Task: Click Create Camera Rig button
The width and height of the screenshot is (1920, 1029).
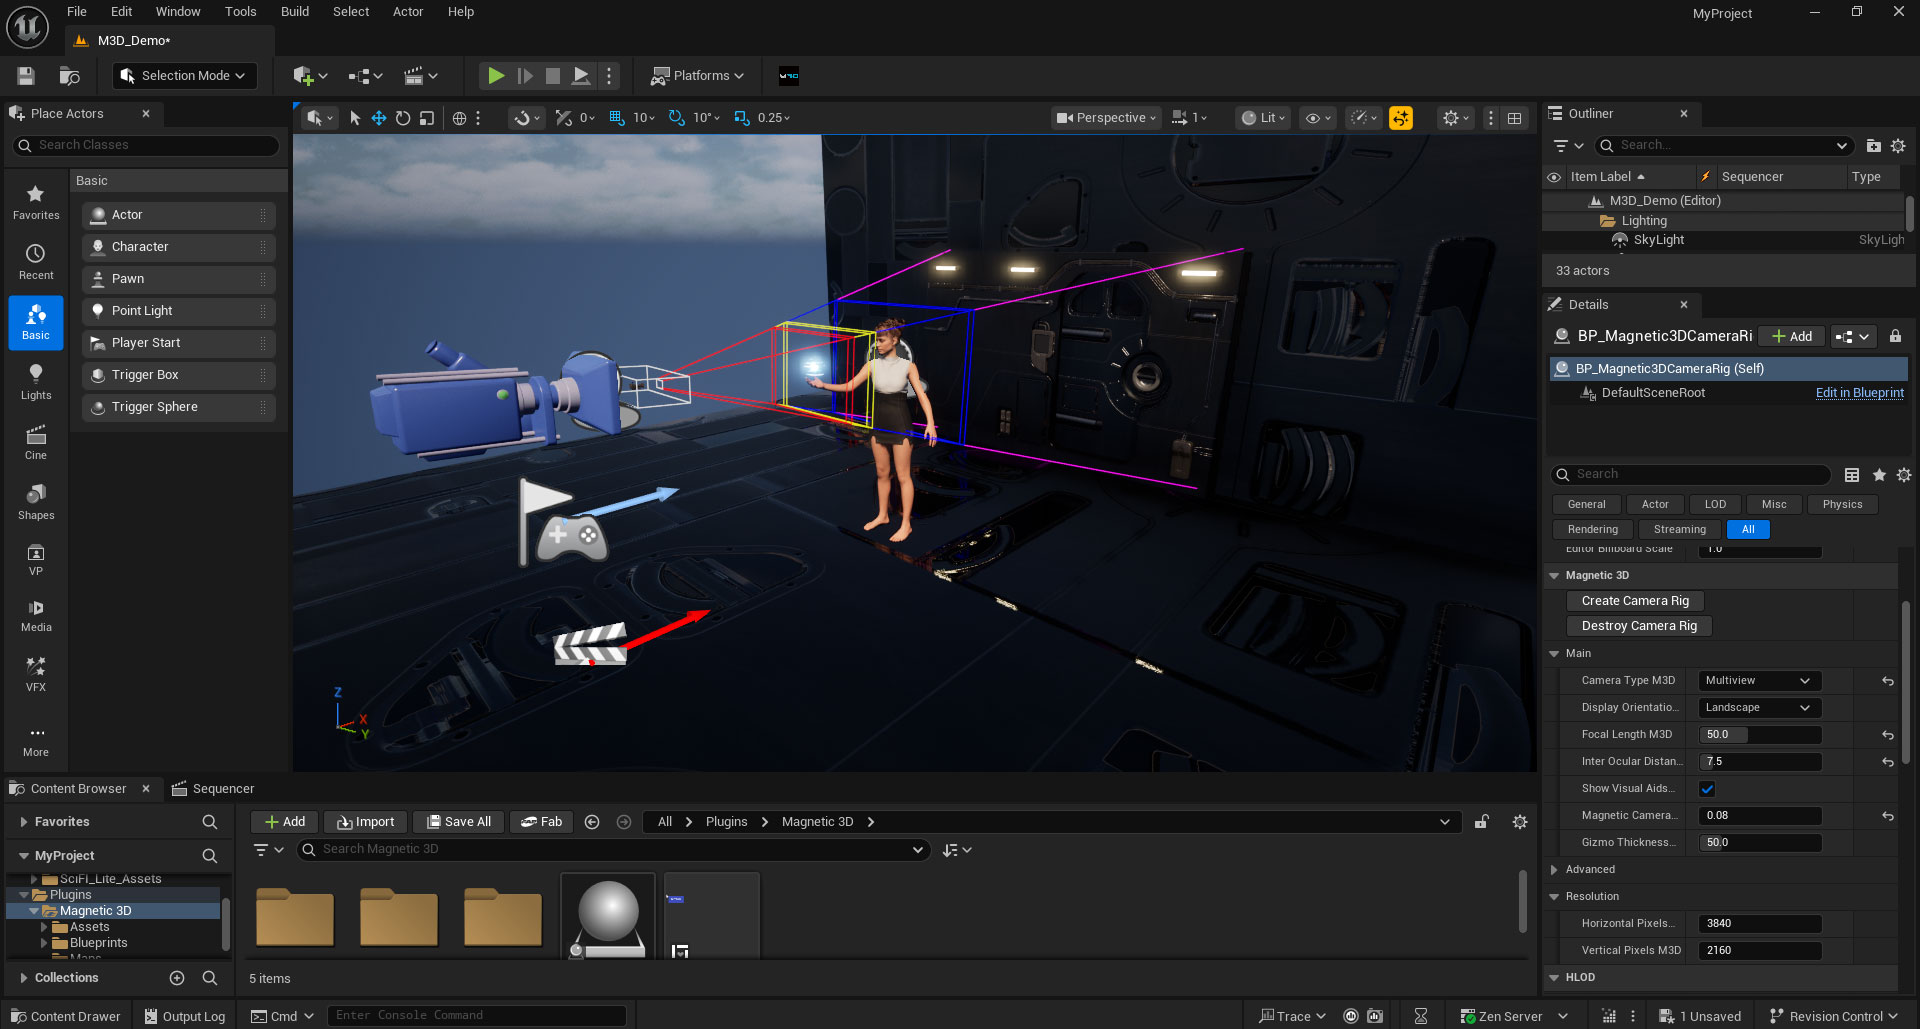Action: click(x=1635, y=601)
